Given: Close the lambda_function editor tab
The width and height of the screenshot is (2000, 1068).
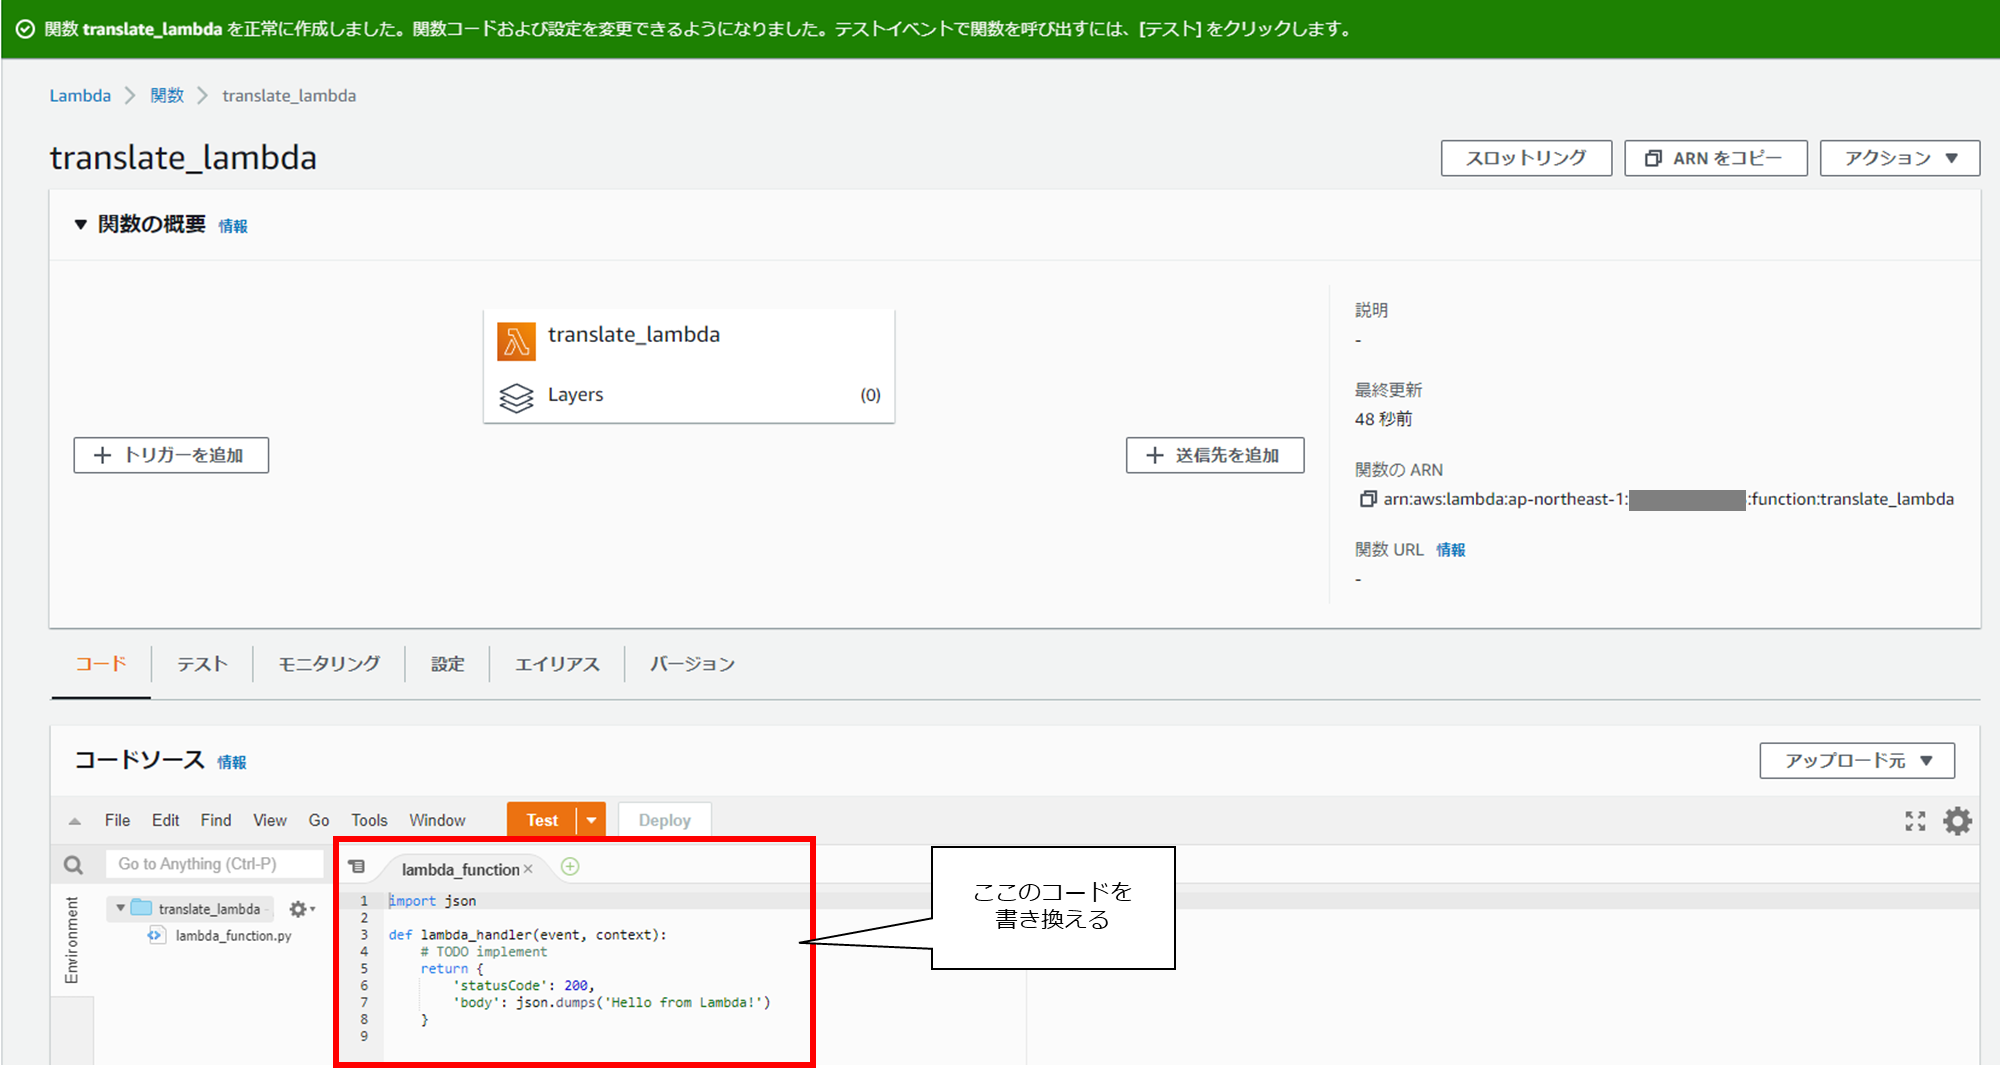Looking at the screenshot, I should pos(529,868).
